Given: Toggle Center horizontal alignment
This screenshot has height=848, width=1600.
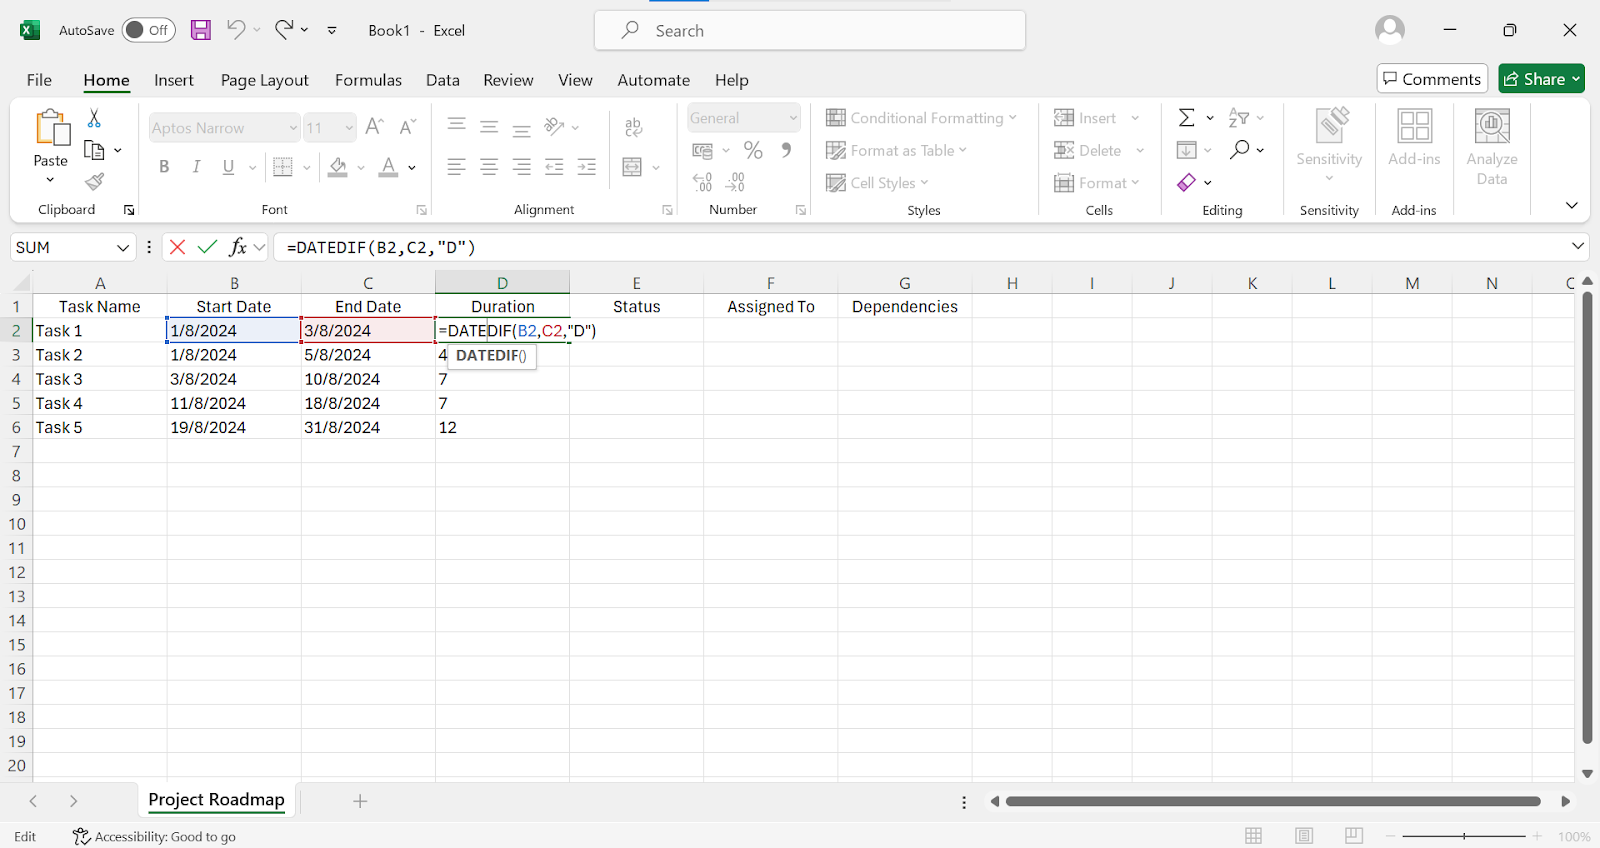Looking at the screenshot, I should 489,167.
